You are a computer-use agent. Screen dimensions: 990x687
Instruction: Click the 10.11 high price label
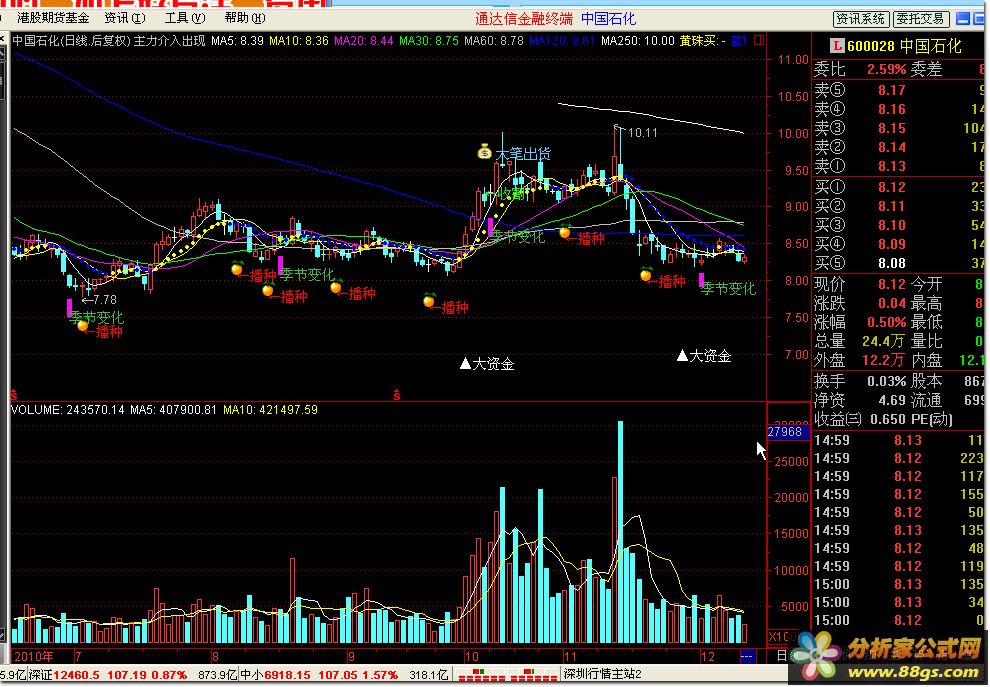643,133
